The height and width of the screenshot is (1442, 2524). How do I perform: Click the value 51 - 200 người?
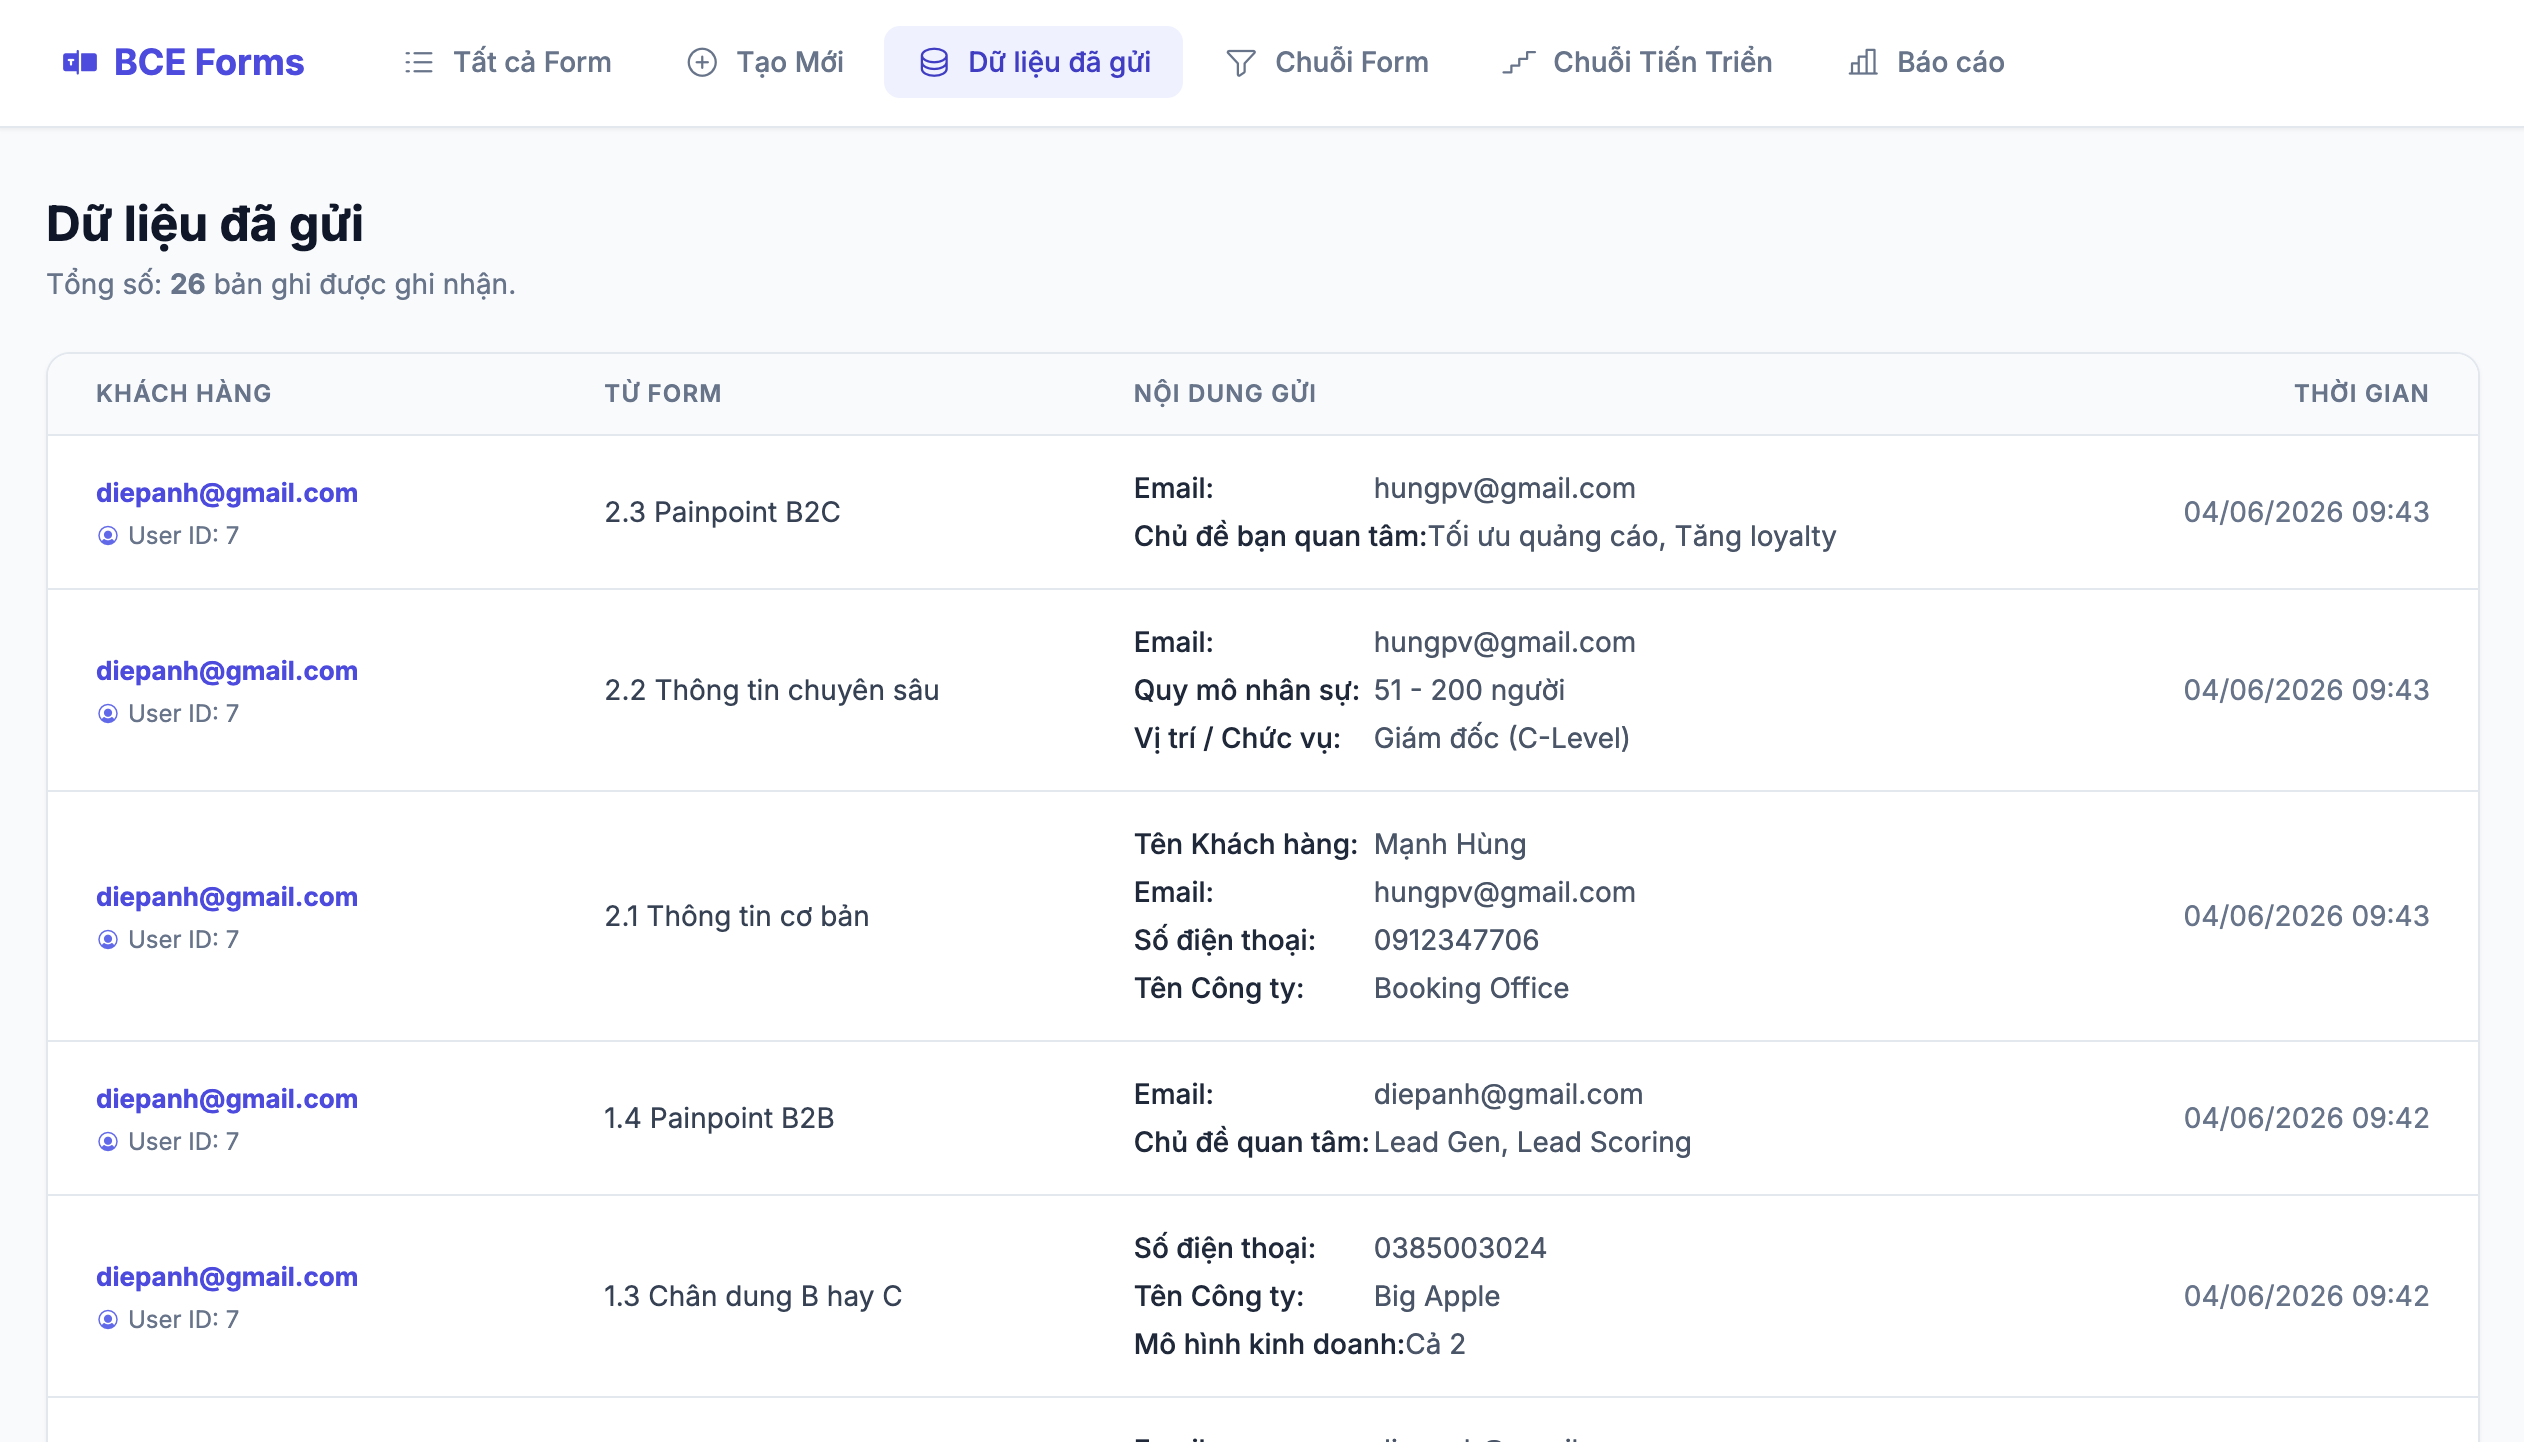[1469, 690]
